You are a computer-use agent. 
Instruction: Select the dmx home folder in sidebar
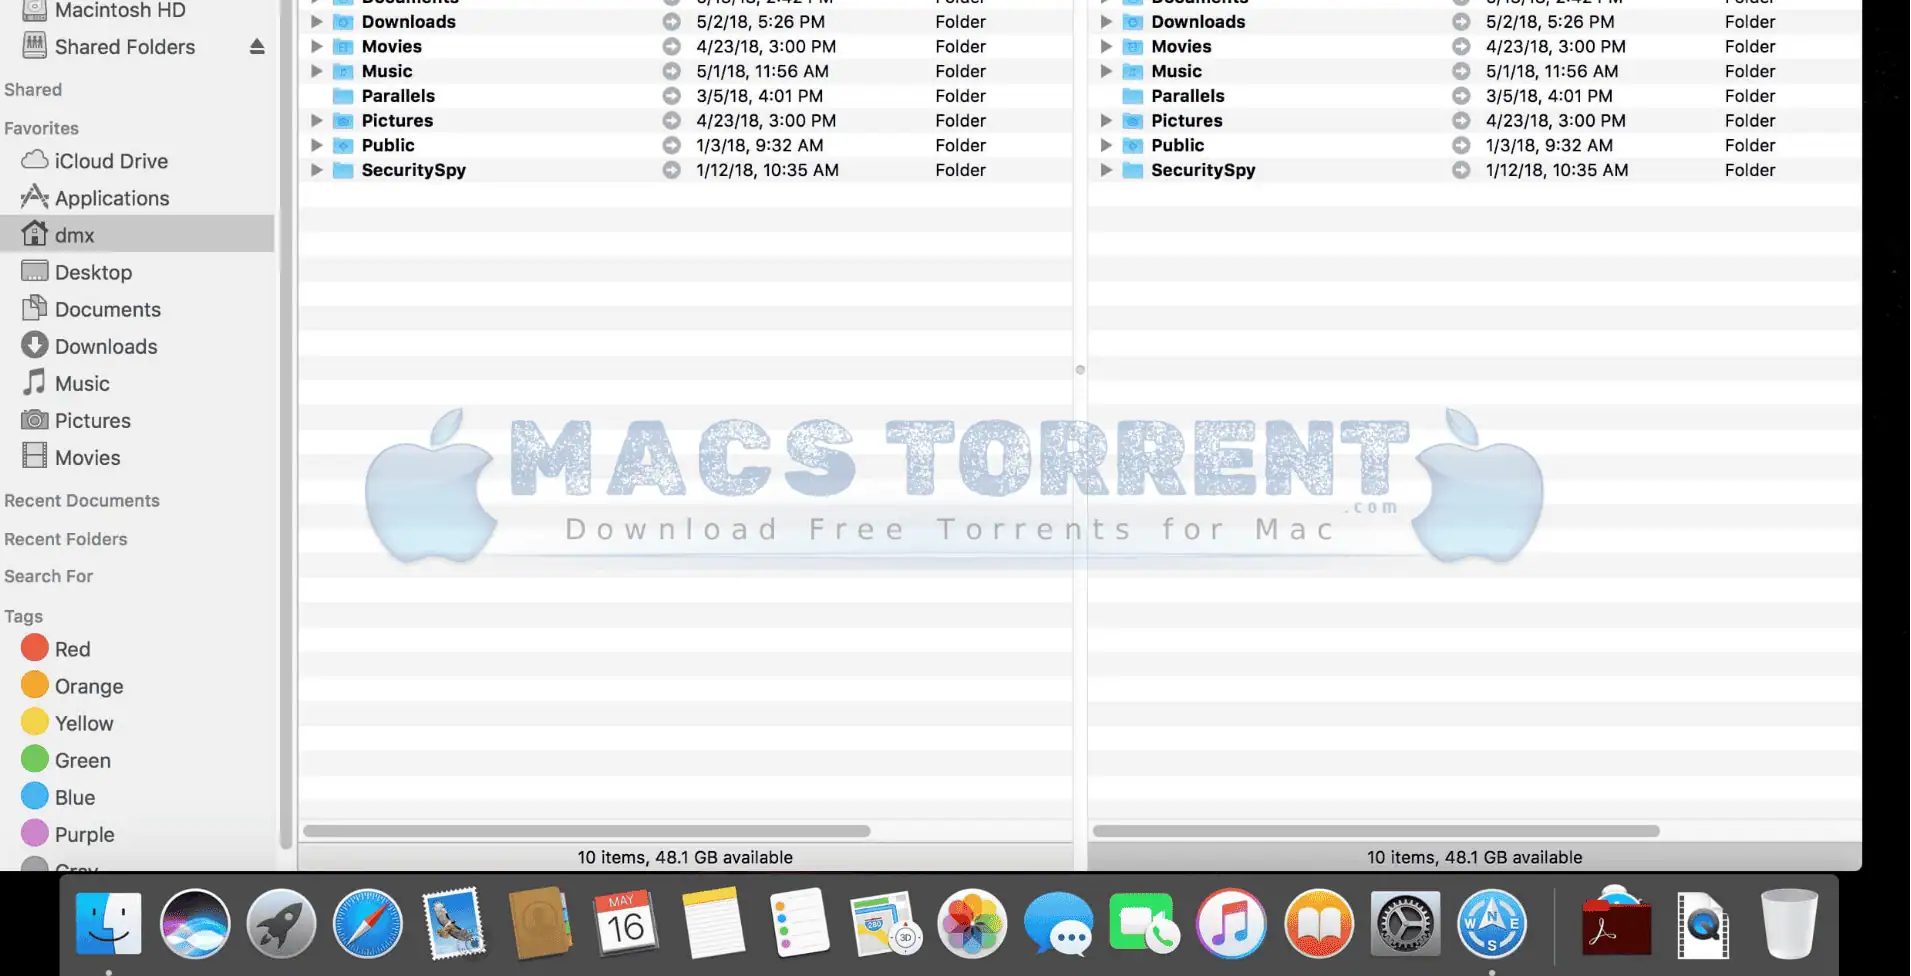[137, 235]
